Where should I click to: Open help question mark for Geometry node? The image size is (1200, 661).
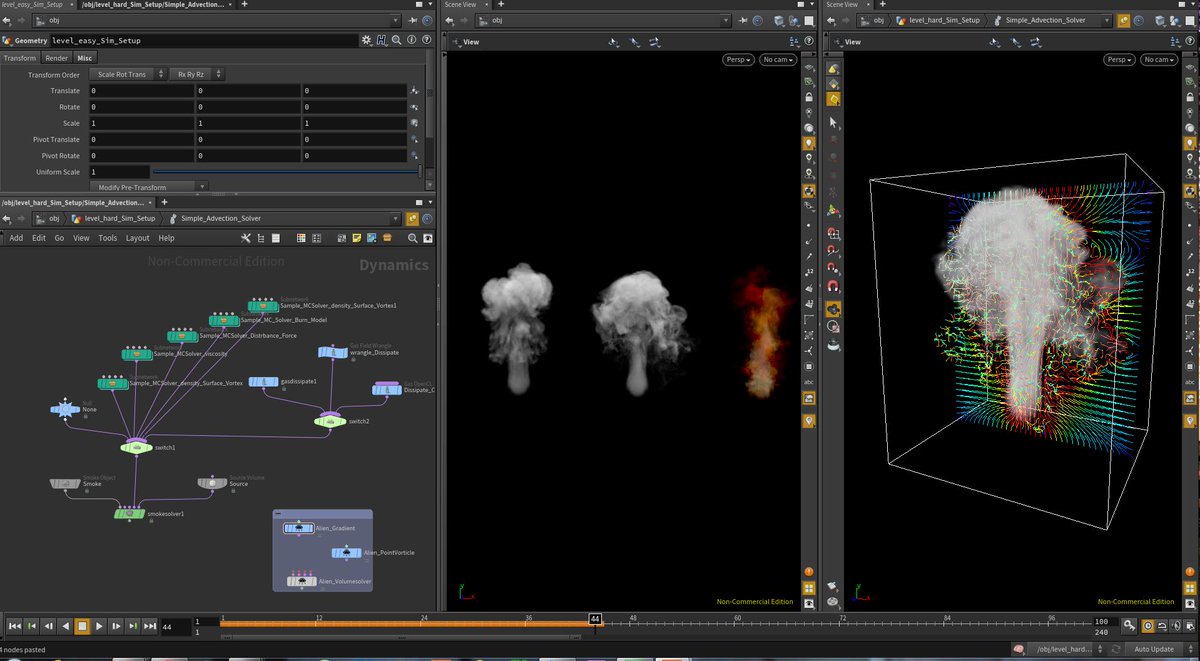pos(427,40)
